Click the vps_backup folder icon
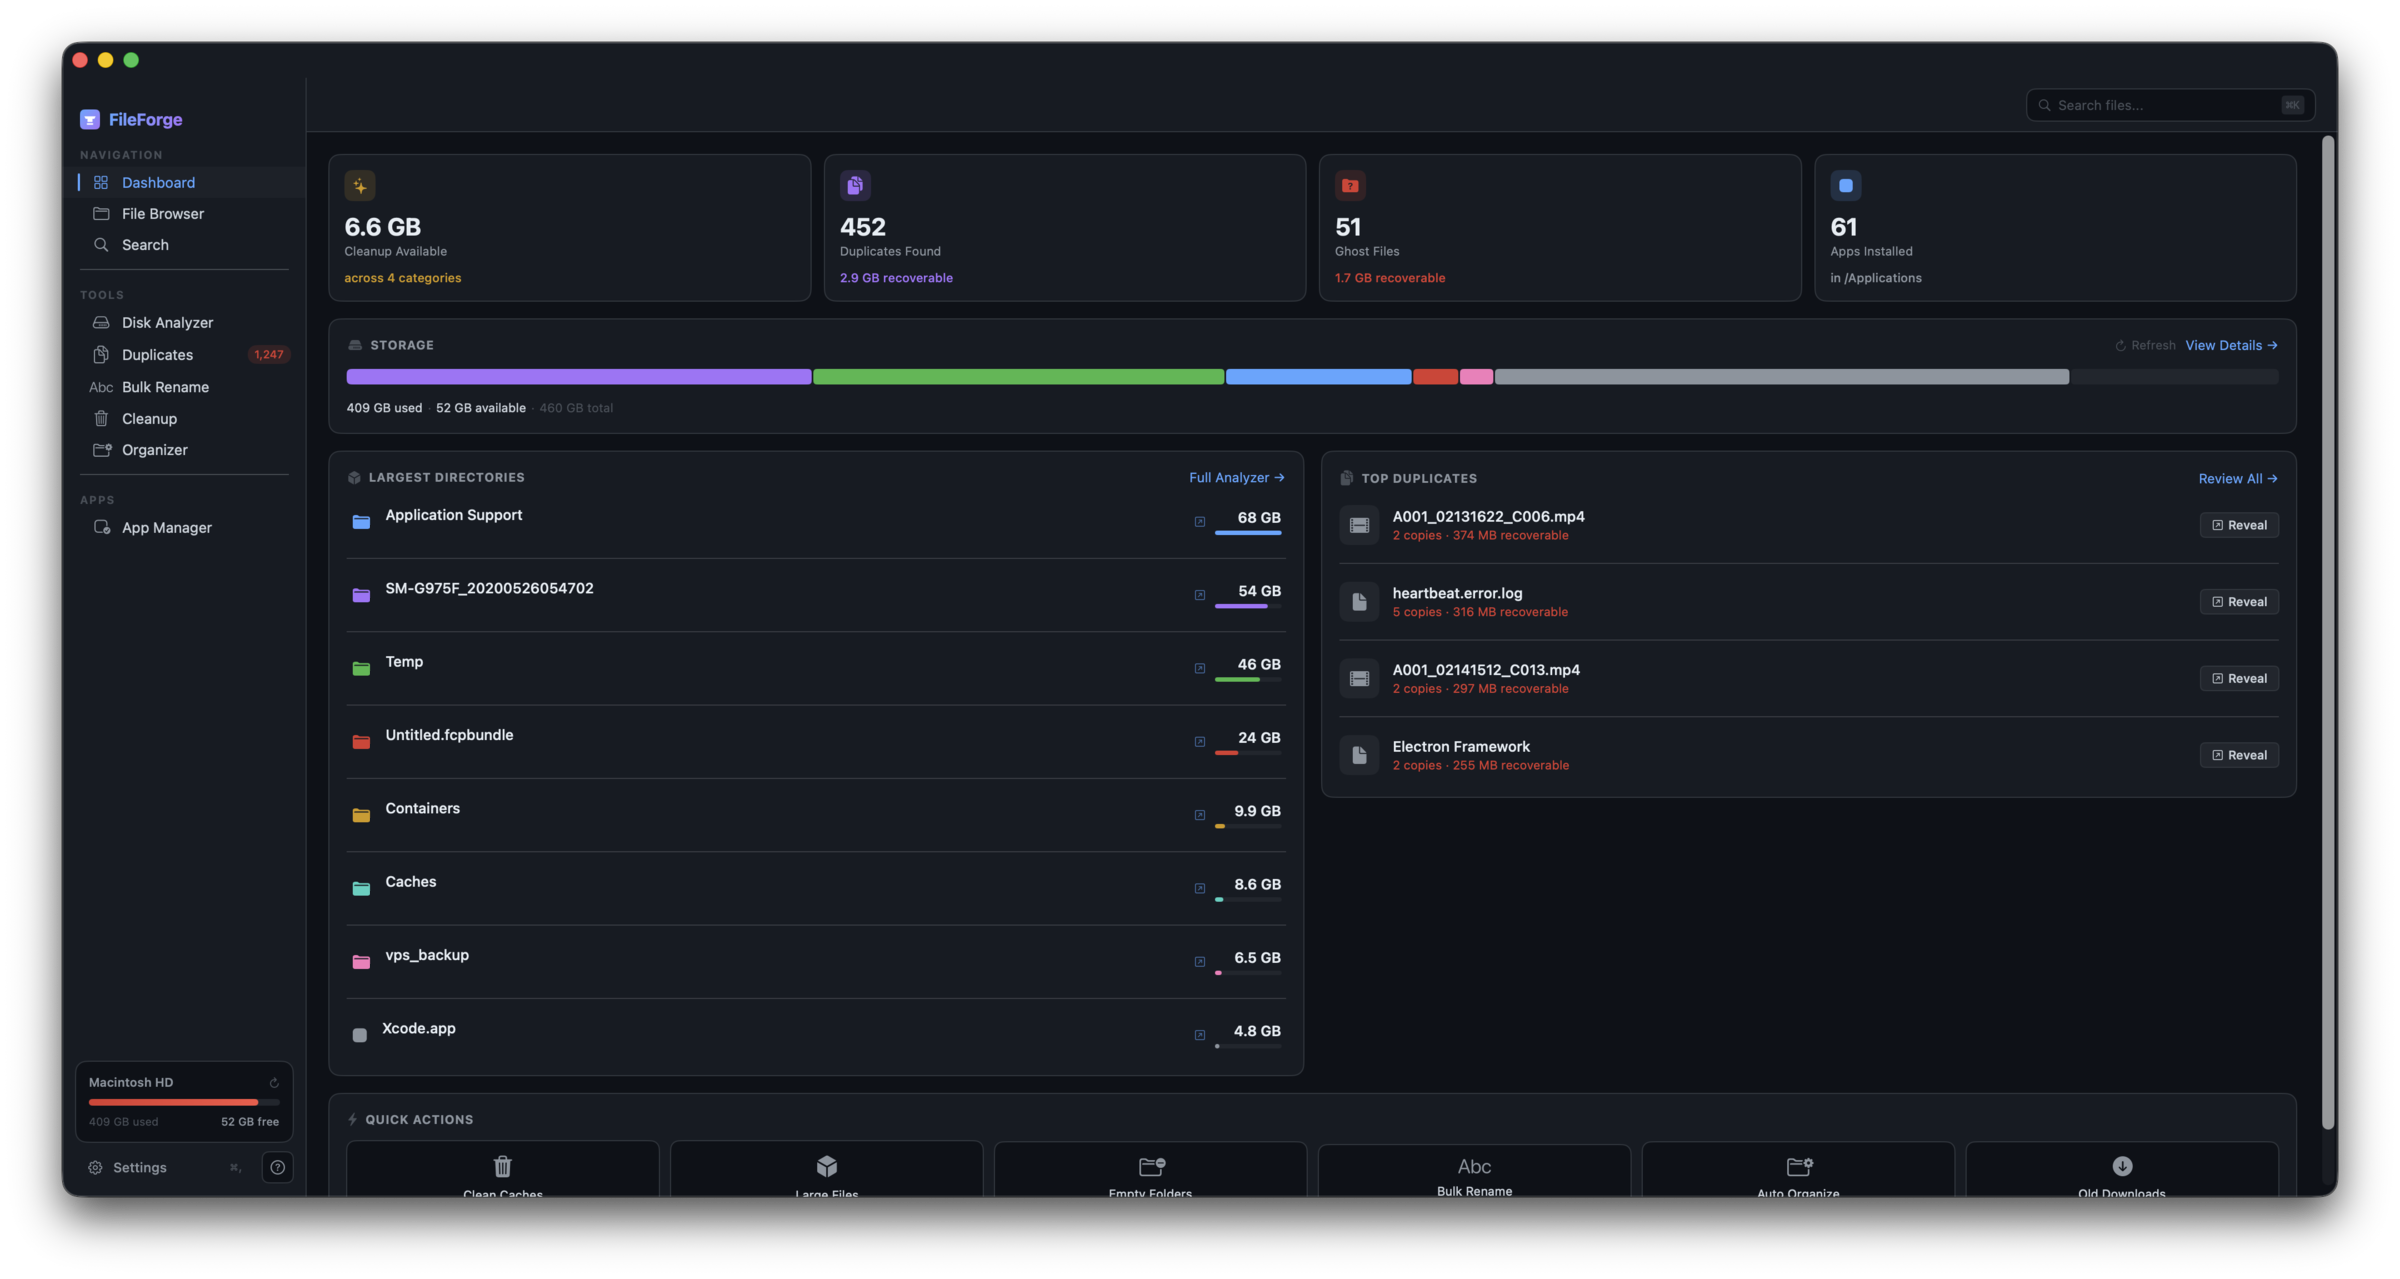 point(362,962)
